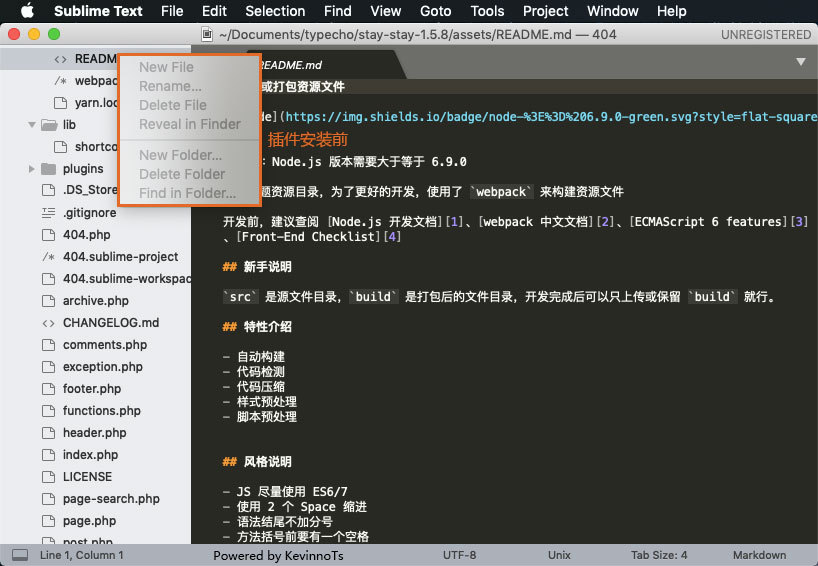Viewport: 818px width, 566px height.
Task: Click the sidebar README markup icon
Action: point(61,59)
